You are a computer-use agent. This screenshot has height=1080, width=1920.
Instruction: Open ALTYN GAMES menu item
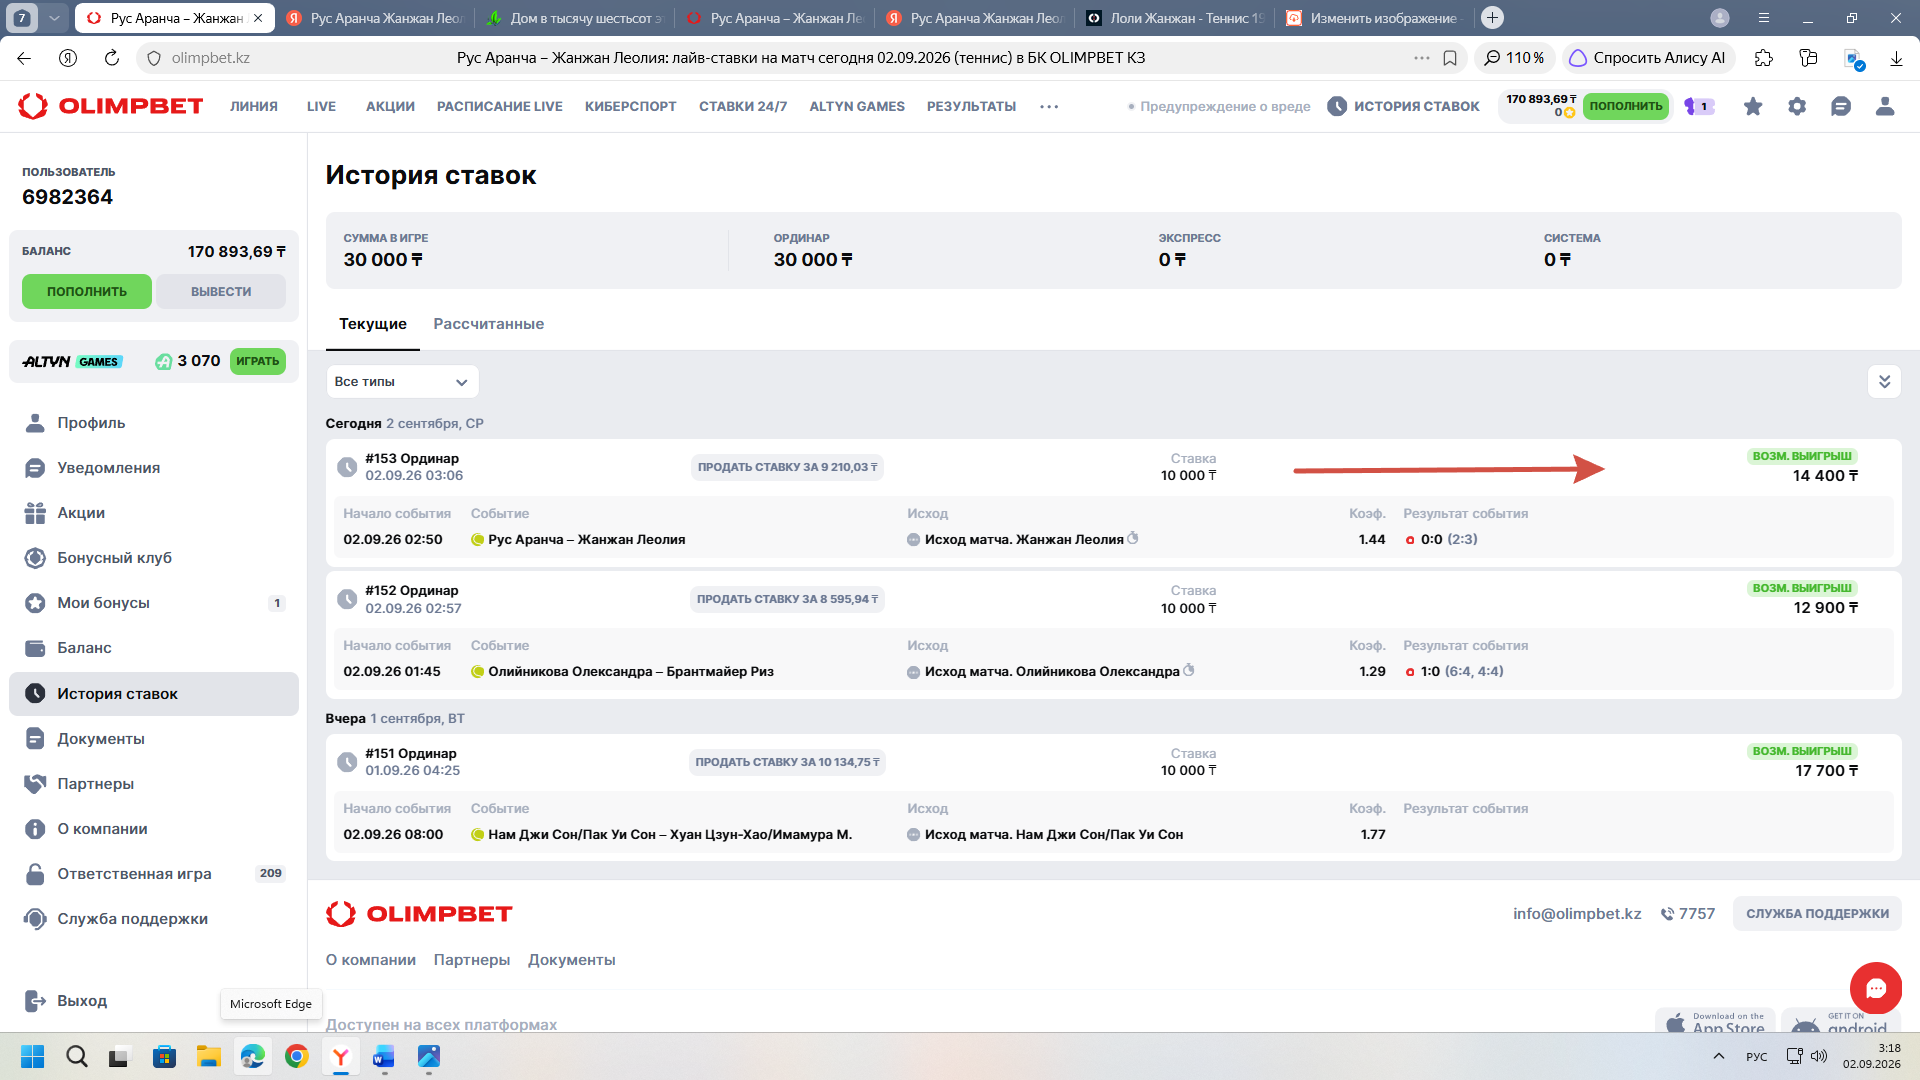857,106
